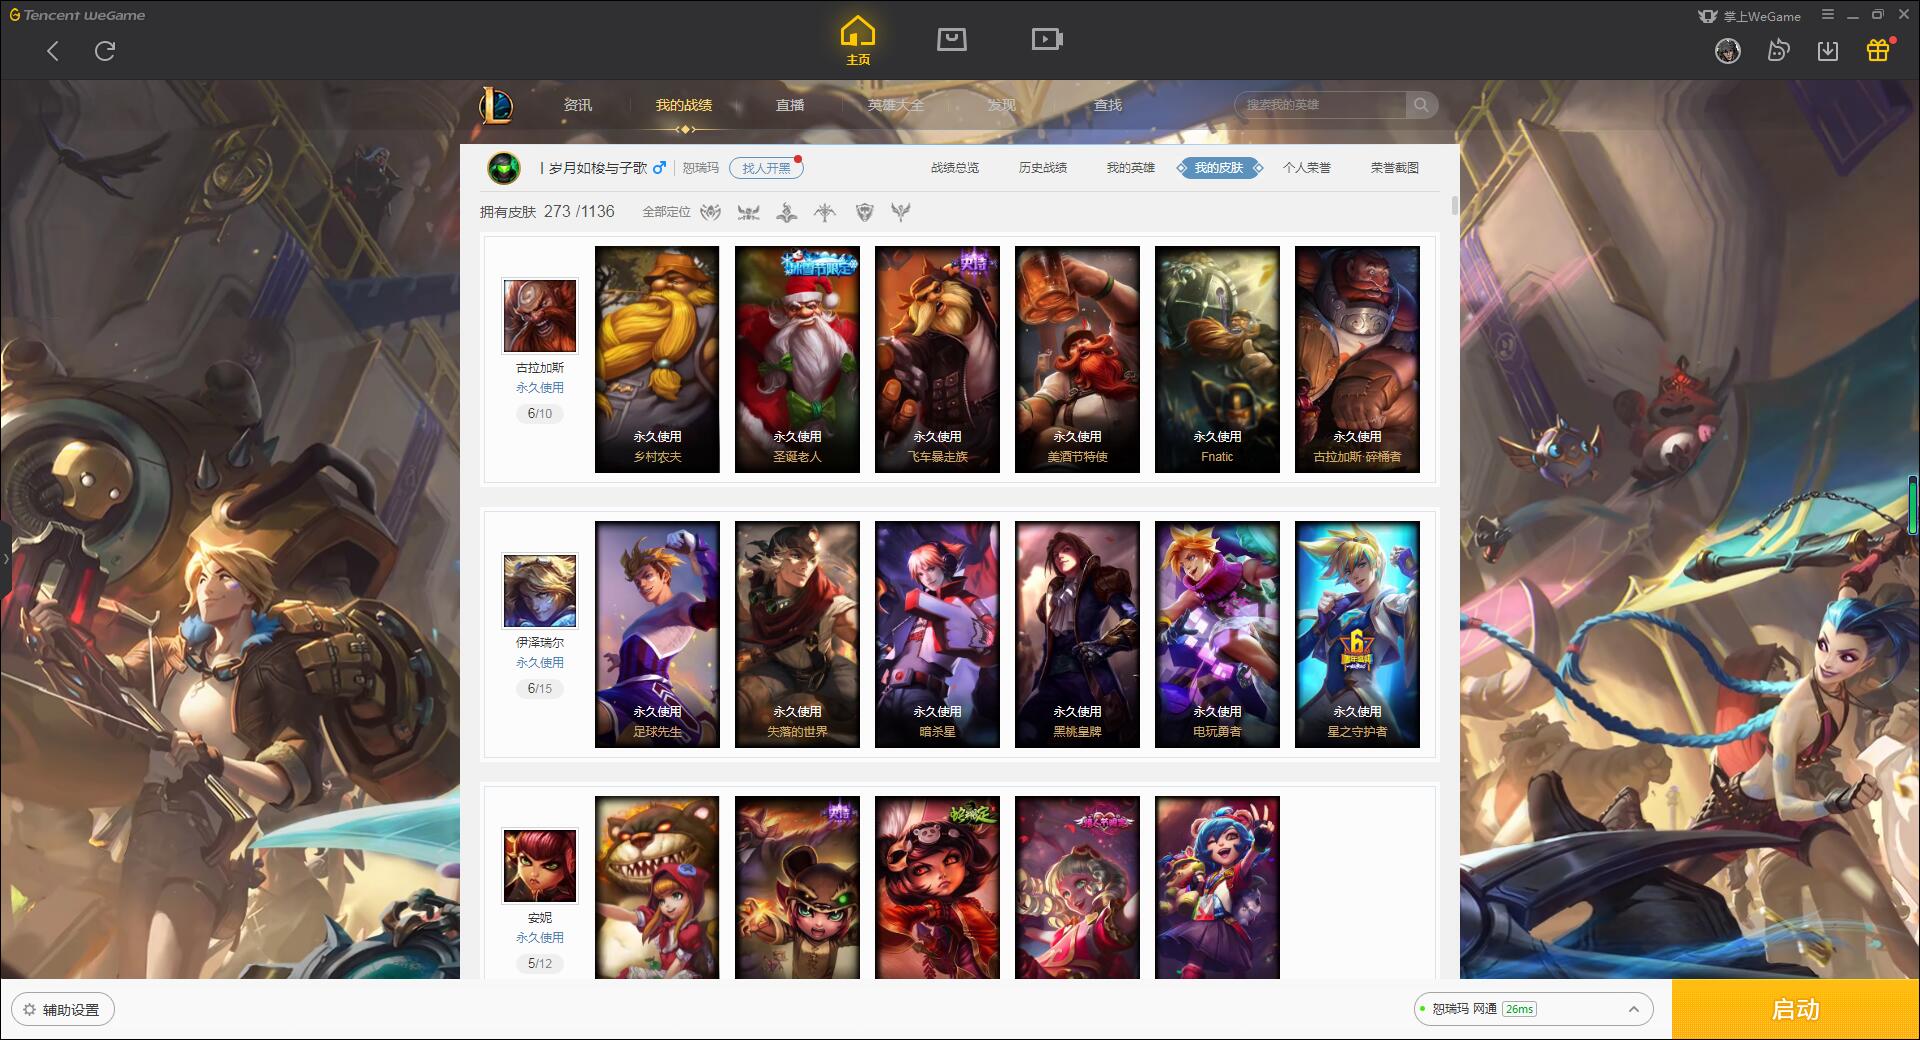Open the 主页 home tab
The height and width of the screenshot is (1040, 1920).
coord(857,41)
